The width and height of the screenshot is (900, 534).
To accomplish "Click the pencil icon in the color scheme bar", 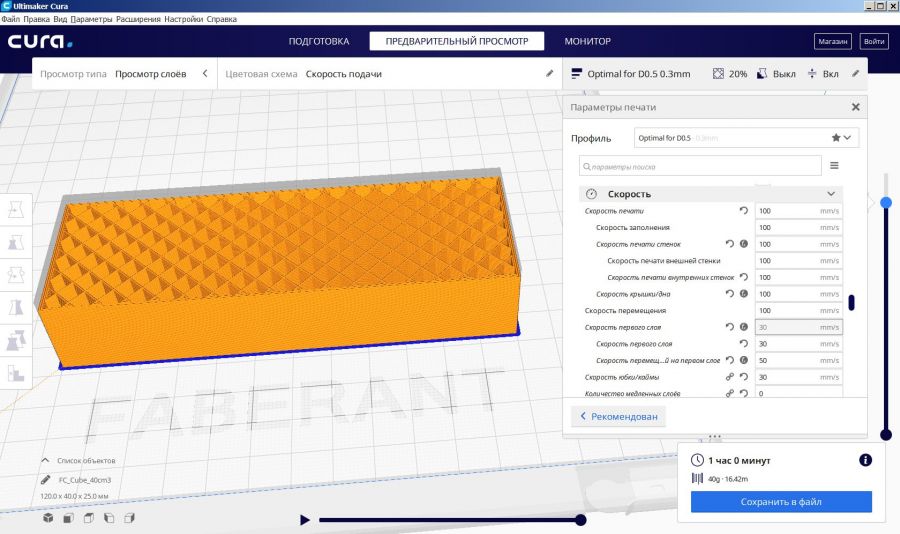I will 549,73.
